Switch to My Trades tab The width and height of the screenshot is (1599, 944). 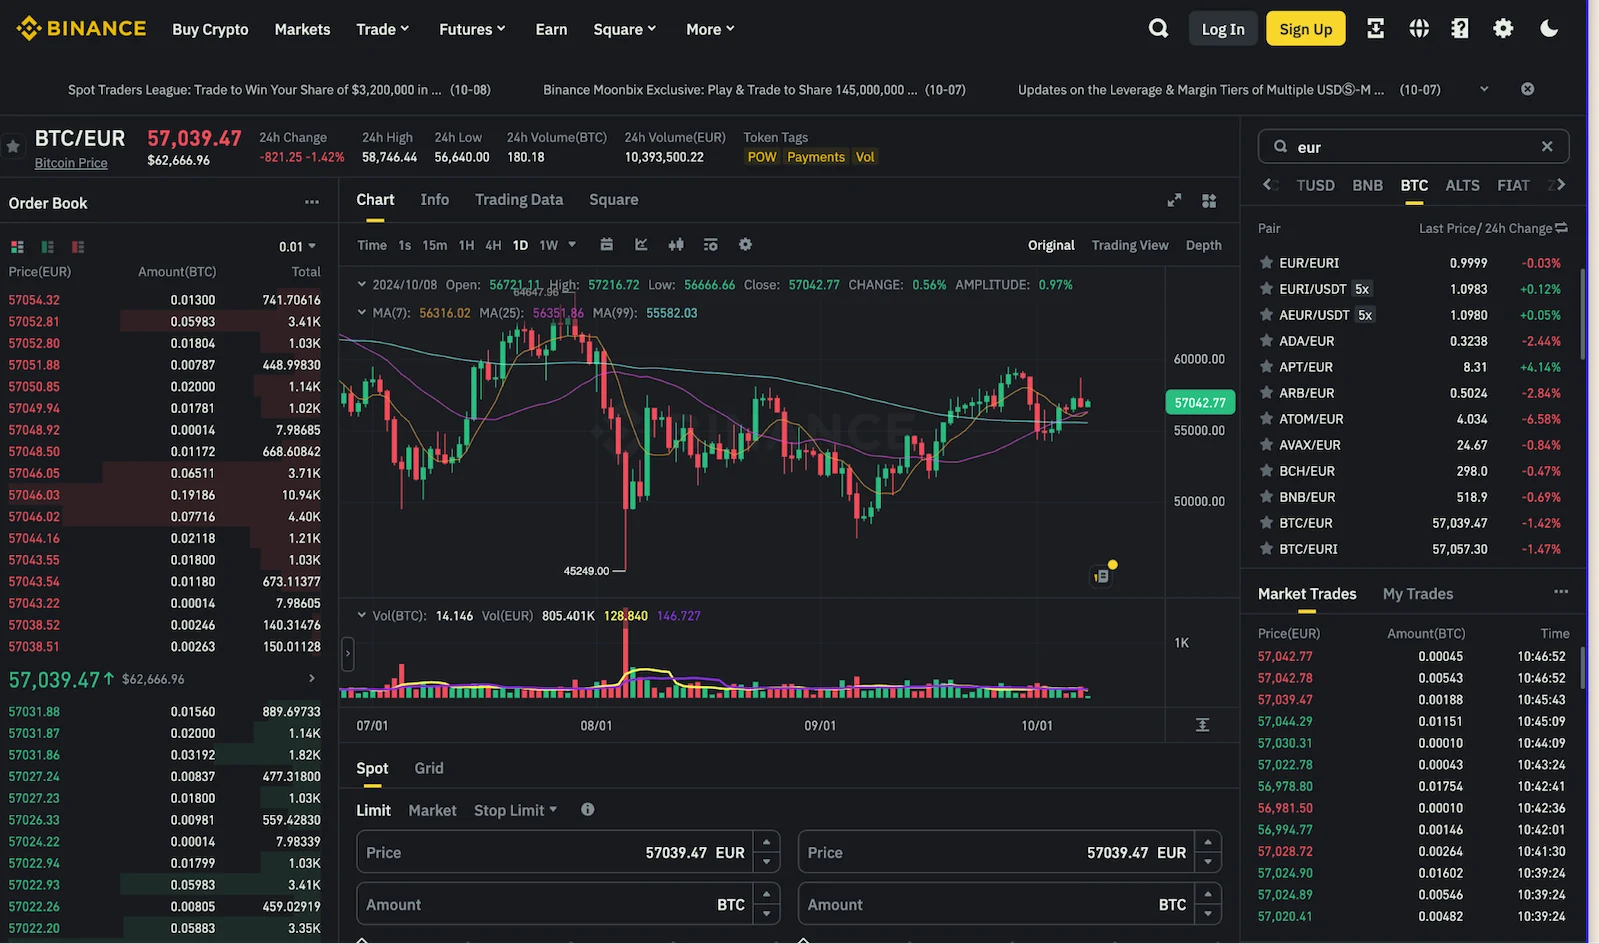point(1418,594)
